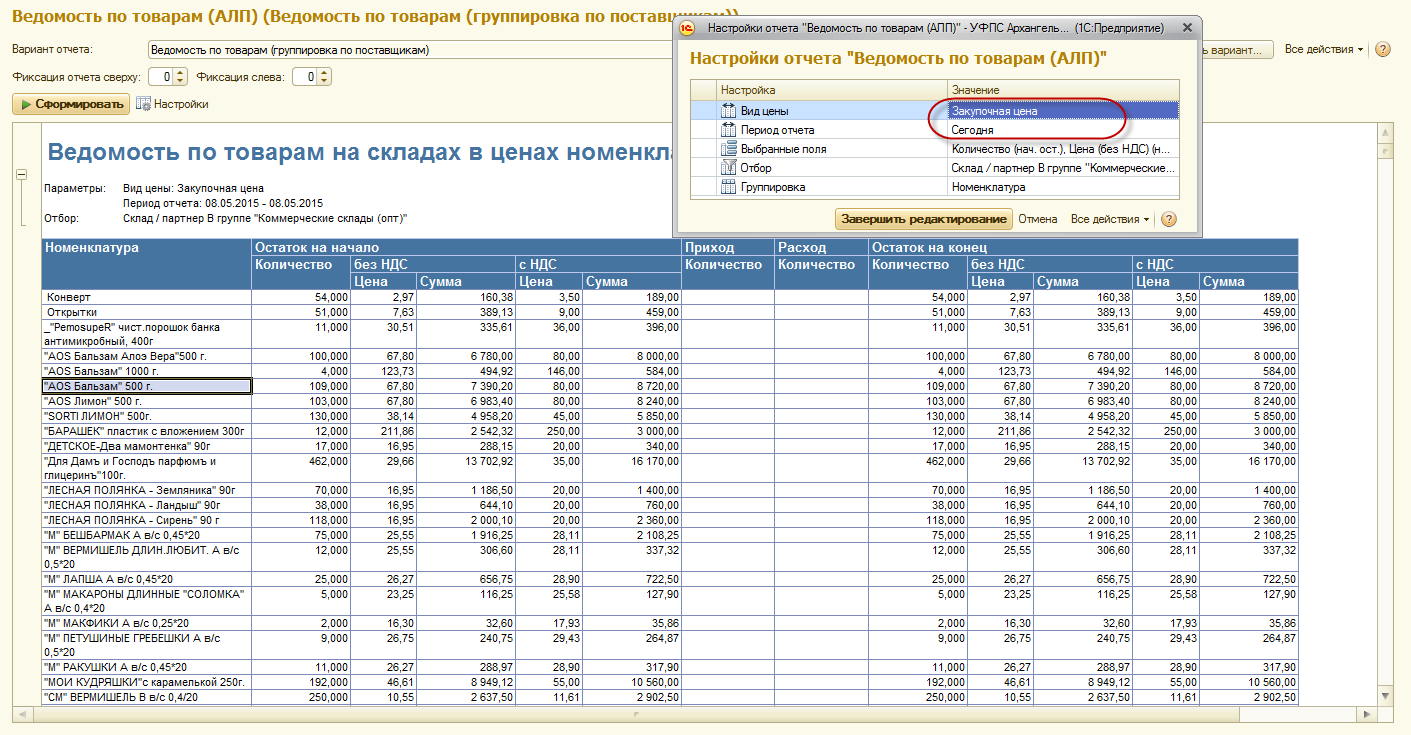Click the Настройка column header in dialog

832,90
